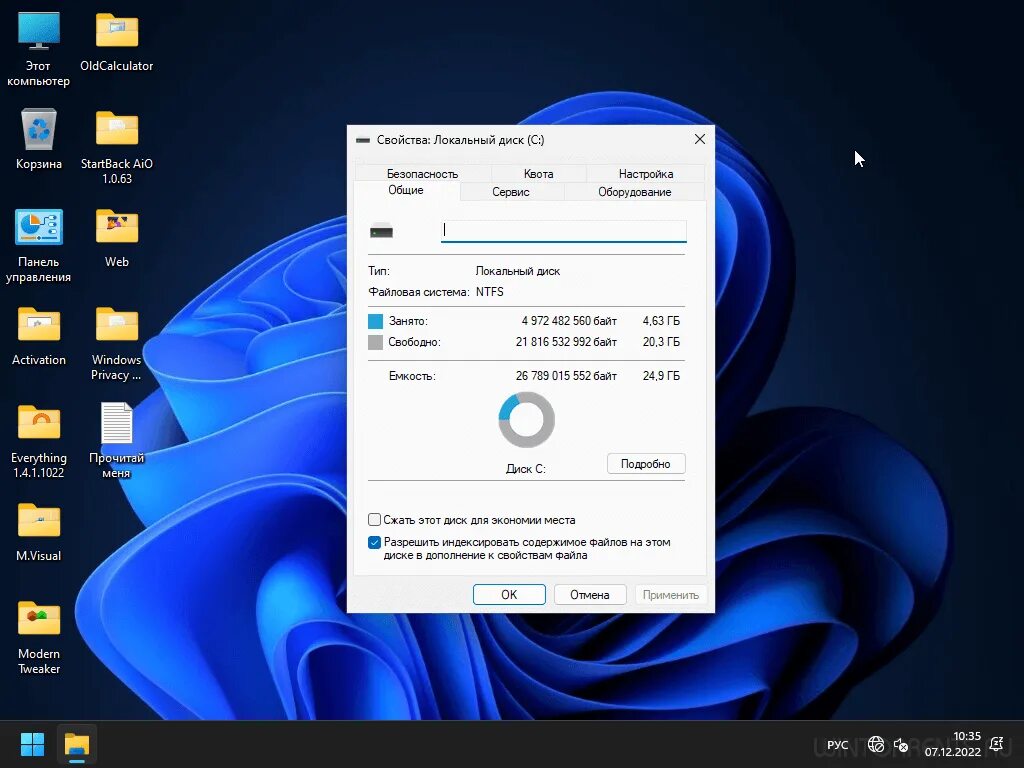
Task: Open the StartBack AiO 1.0.63 folder
Action: 116,128
